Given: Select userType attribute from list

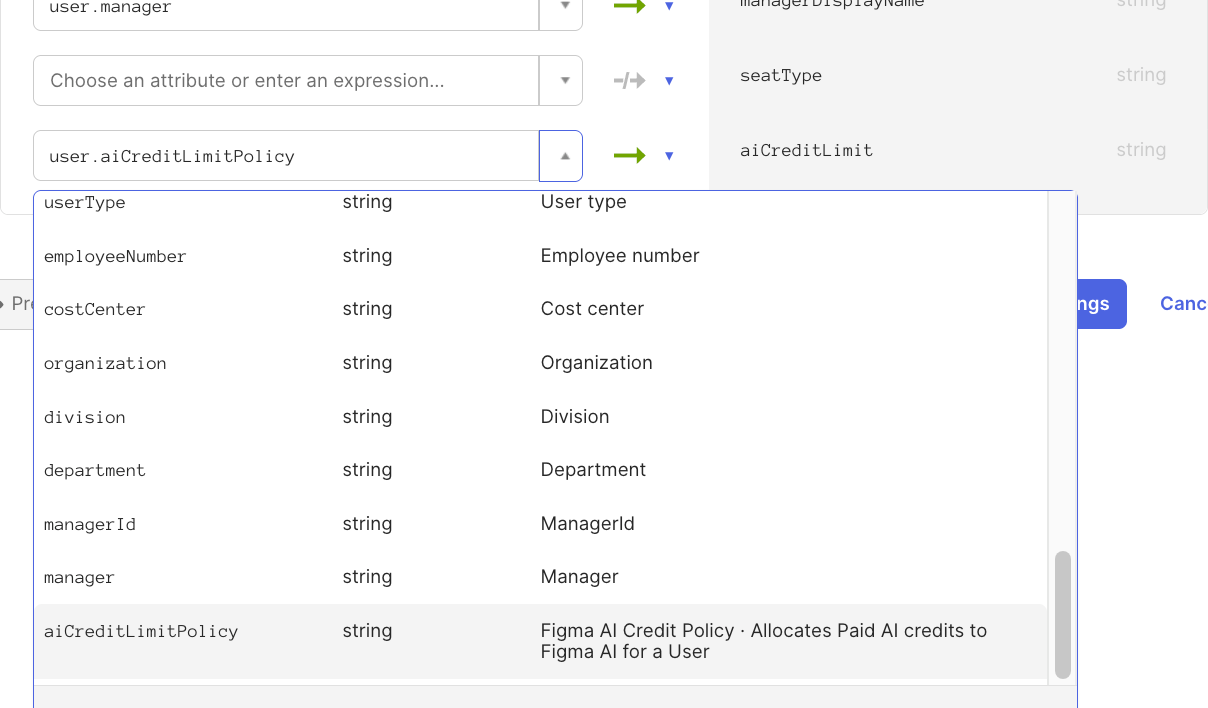Looking at the screenshot, I should tap(540, 203).
